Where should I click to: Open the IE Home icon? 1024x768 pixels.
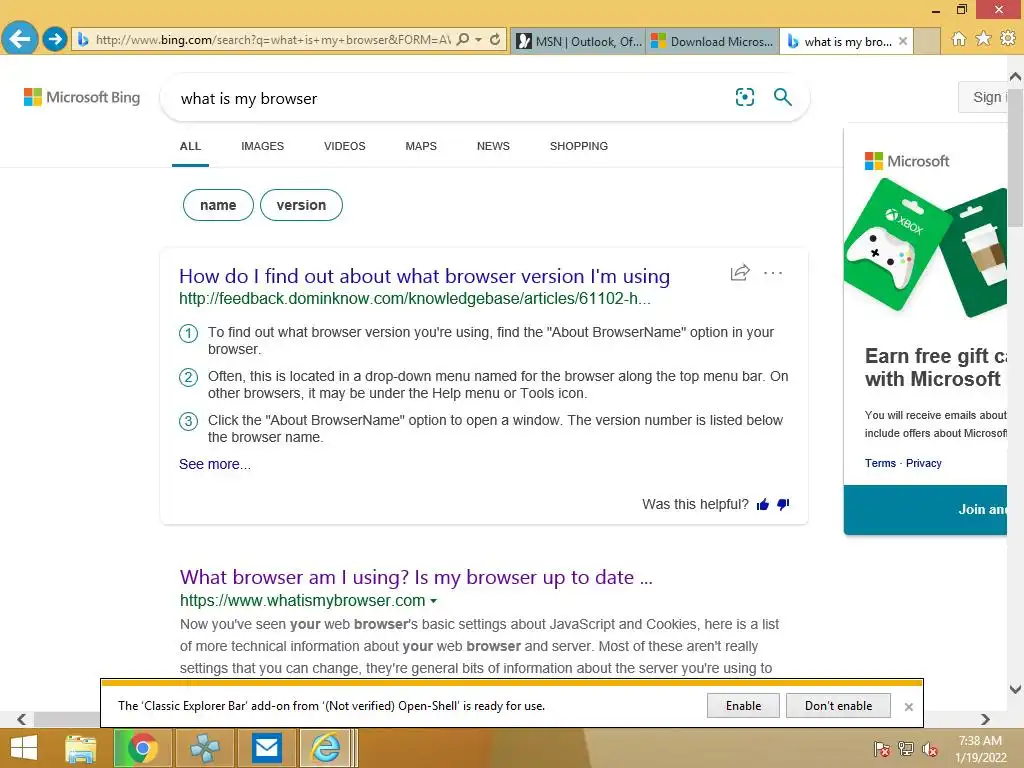pyautogui.click(x=959, y=39)
